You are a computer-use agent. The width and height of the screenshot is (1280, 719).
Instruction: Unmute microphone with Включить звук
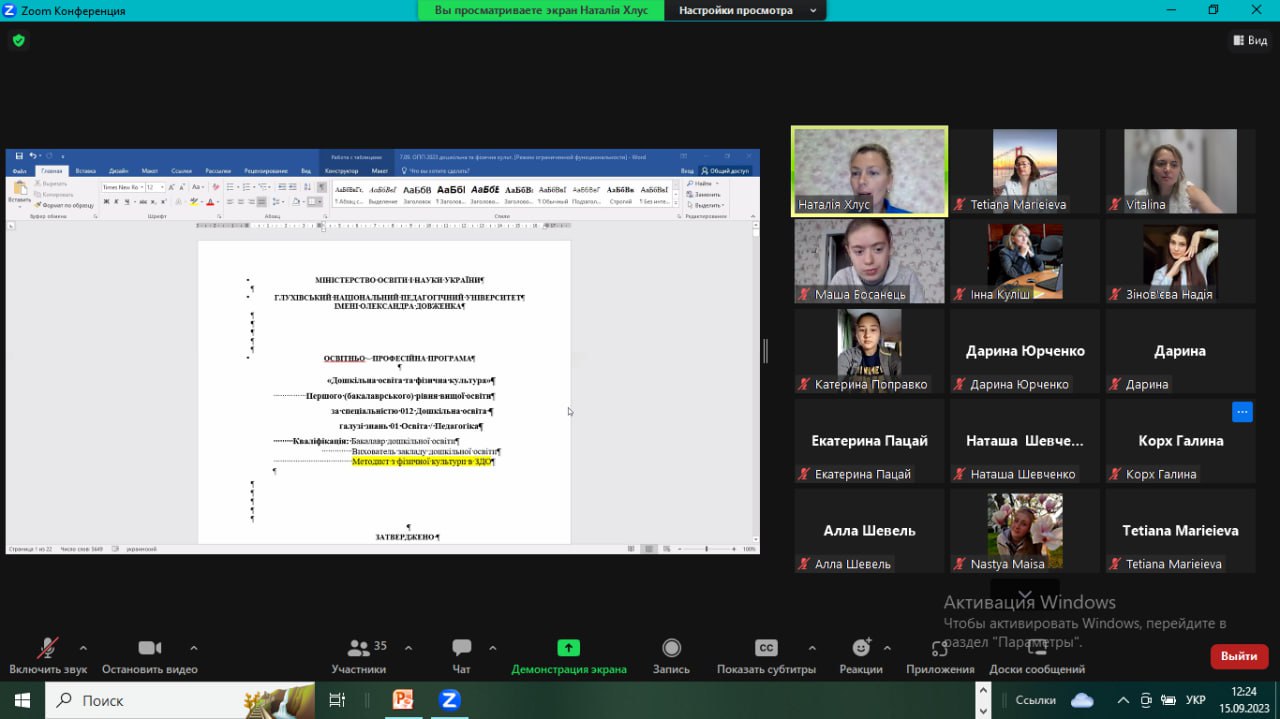(47, 656)
